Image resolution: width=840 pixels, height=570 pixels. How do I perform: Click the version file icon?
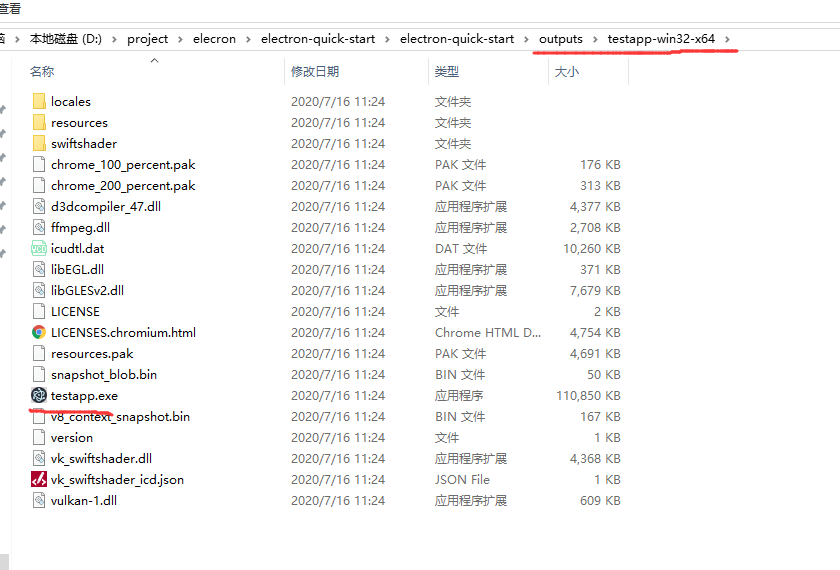click(39, 437)
